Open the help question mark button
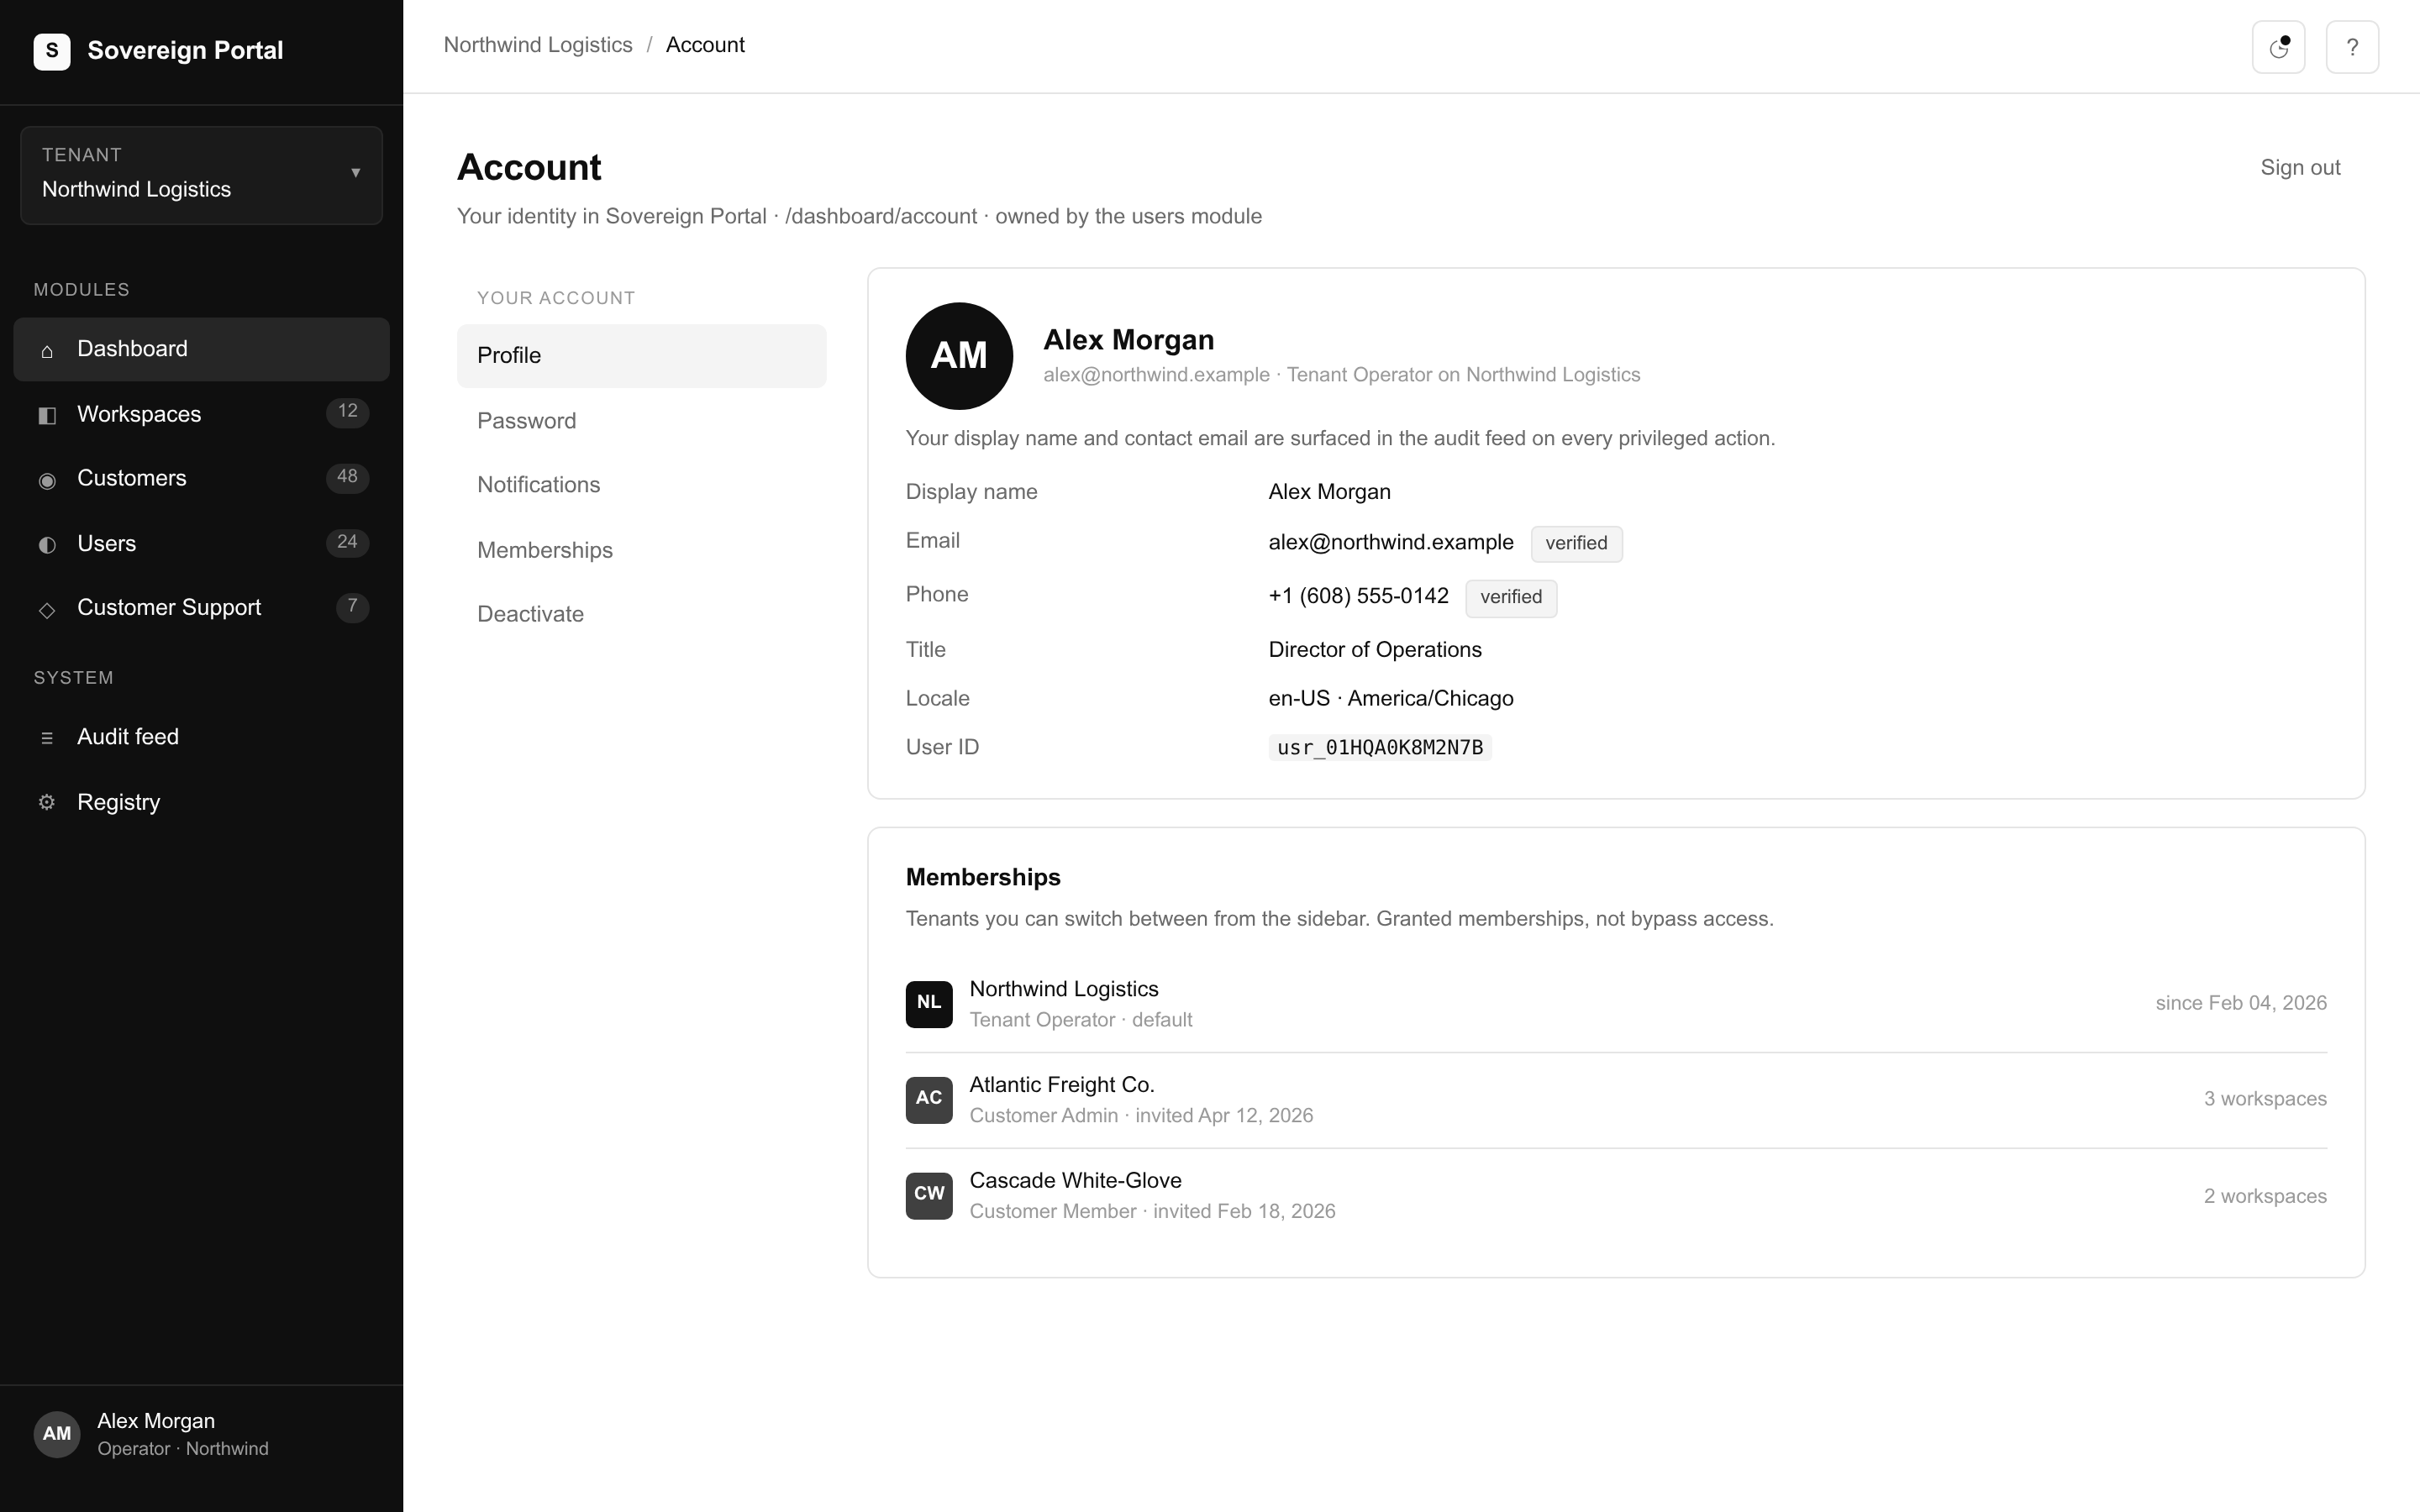Viewport: 2420px width, 1512px height. [x=2352, y=47]
